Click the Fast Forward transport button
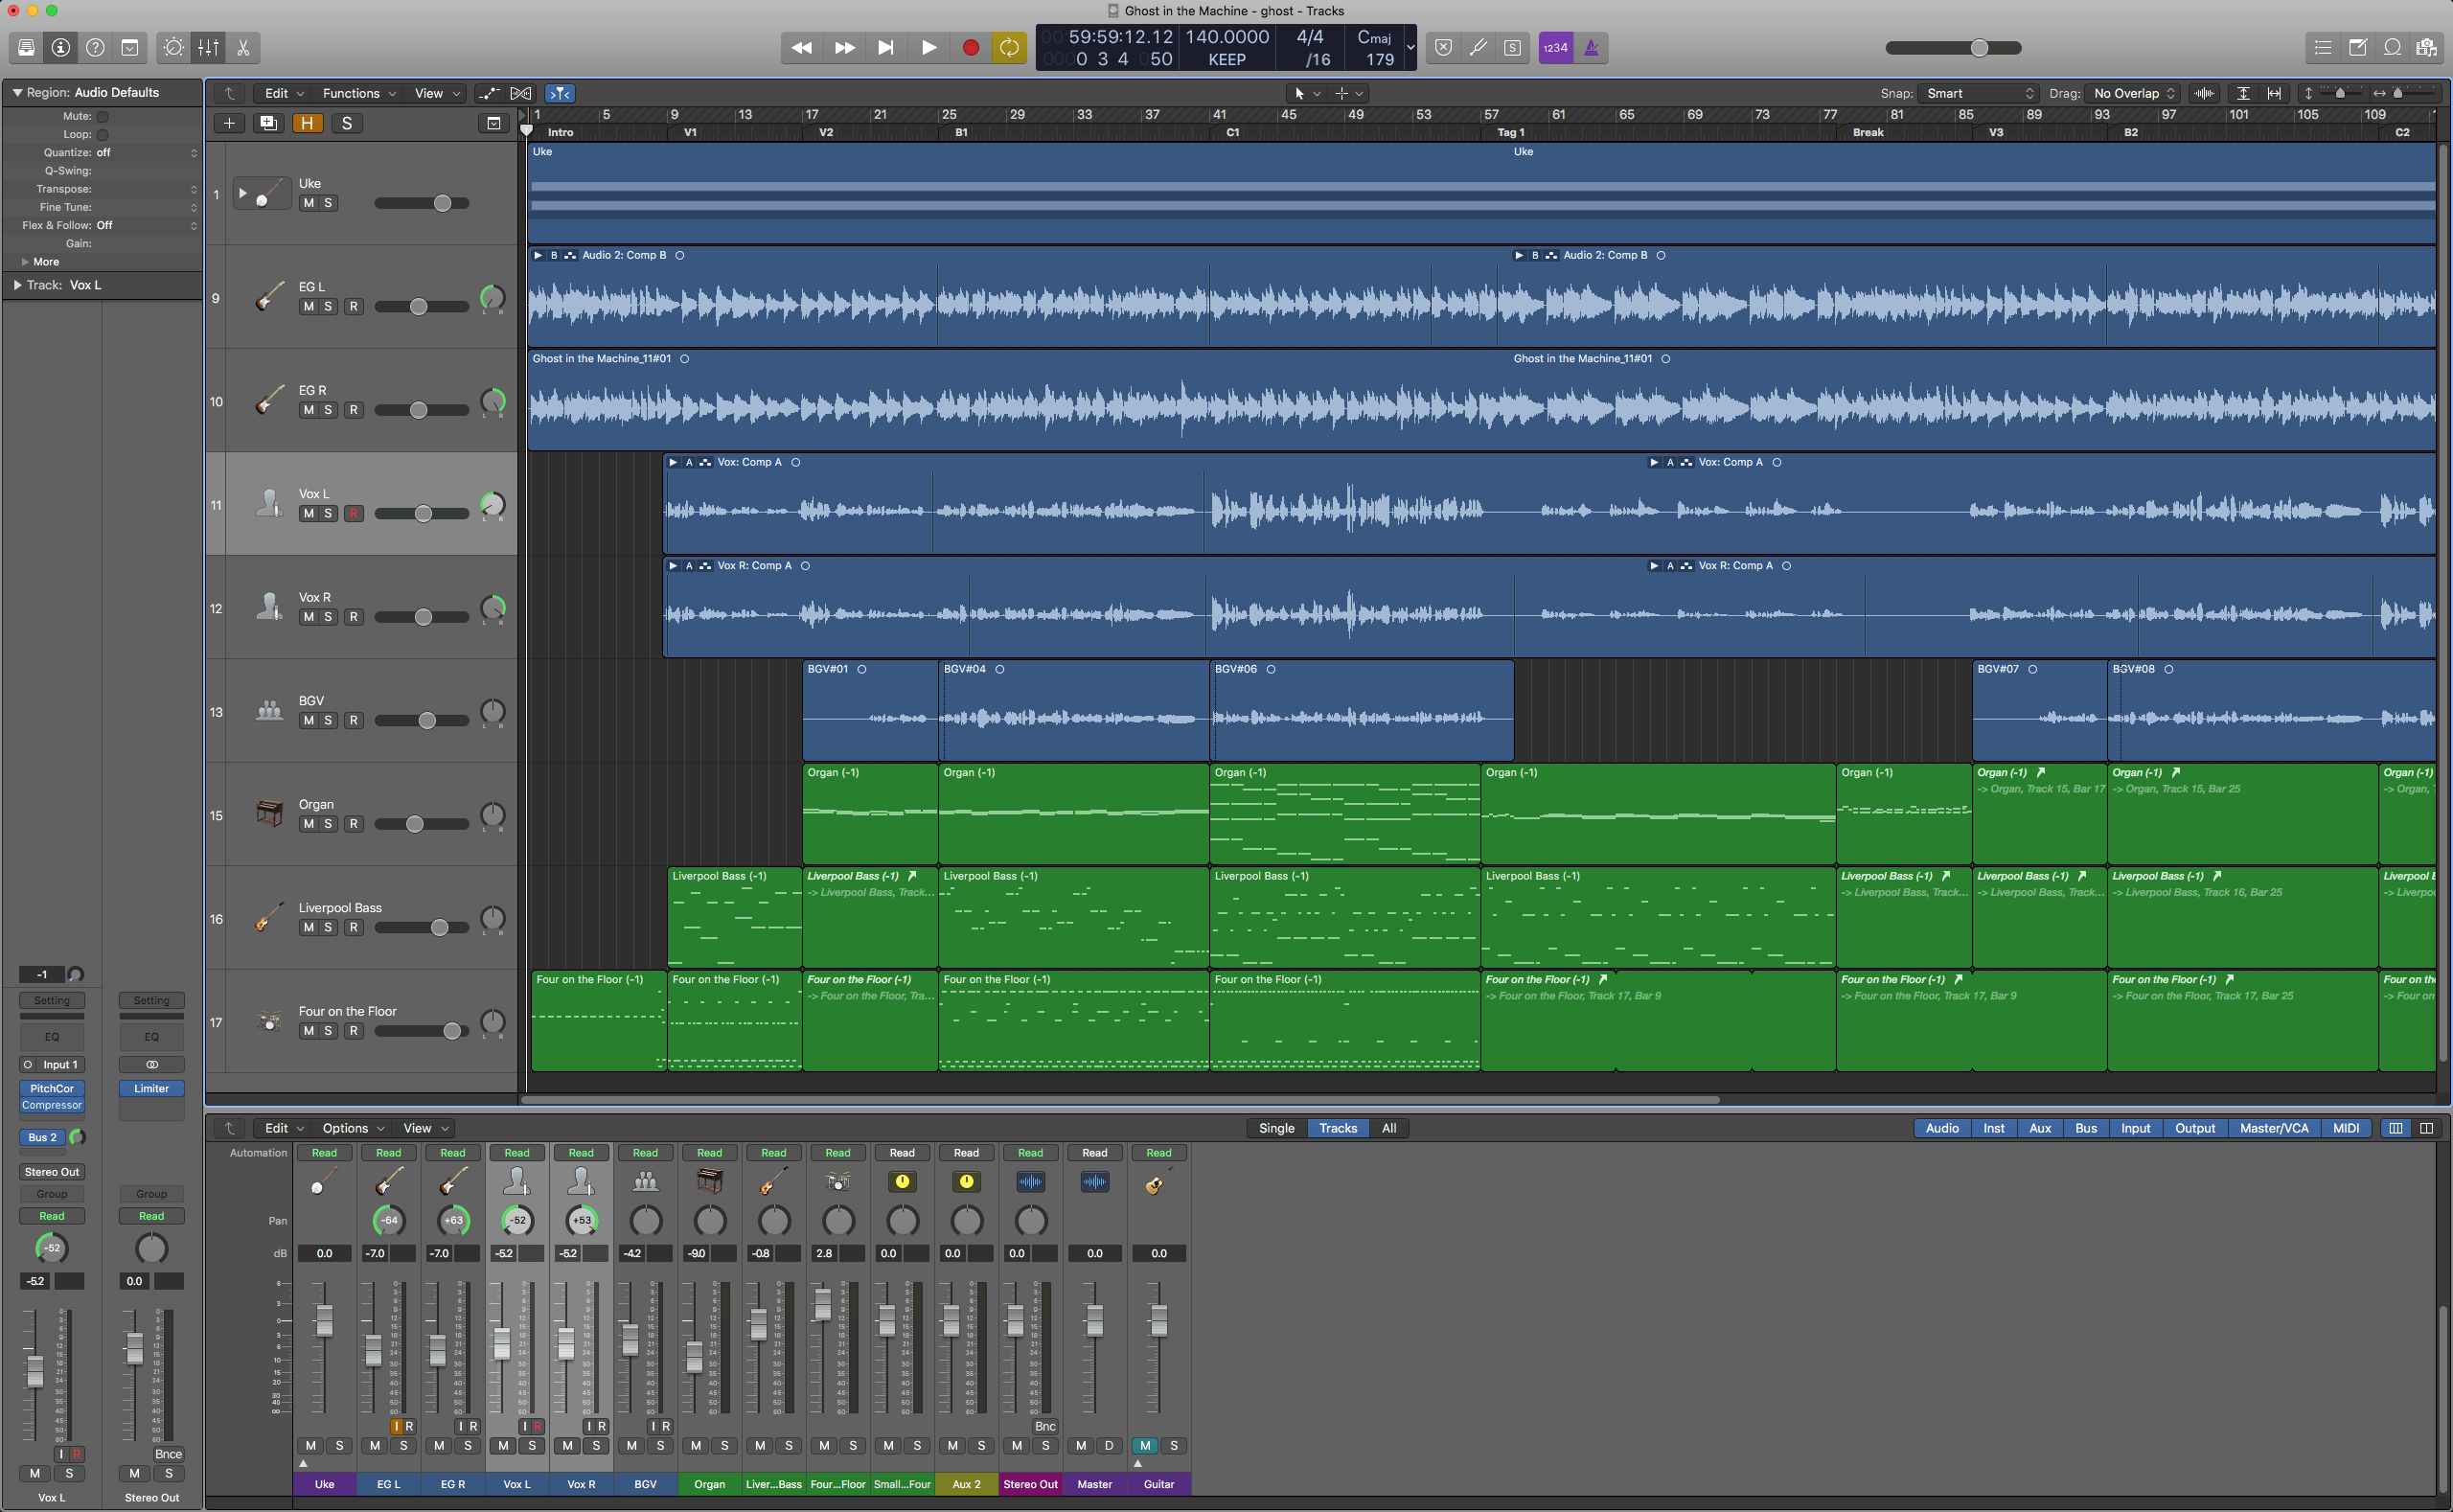The height and width of the screenshot is (1512, 2453). pyautogui.click(x=844, y=47)
